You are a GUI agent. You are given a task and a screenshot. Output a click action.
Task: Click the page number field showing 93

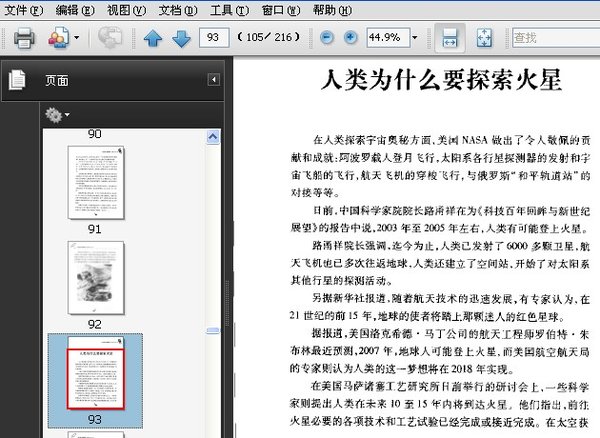tap(213, 38)
